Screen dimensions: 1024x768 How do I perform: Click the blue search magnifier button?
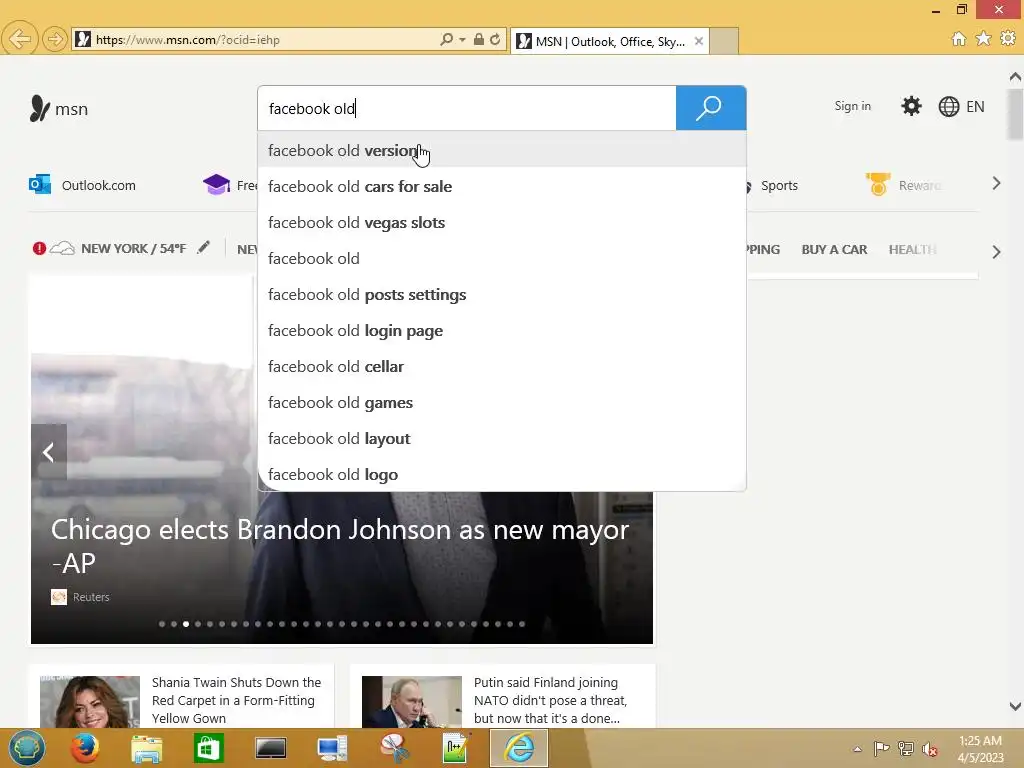pos(711,108)
